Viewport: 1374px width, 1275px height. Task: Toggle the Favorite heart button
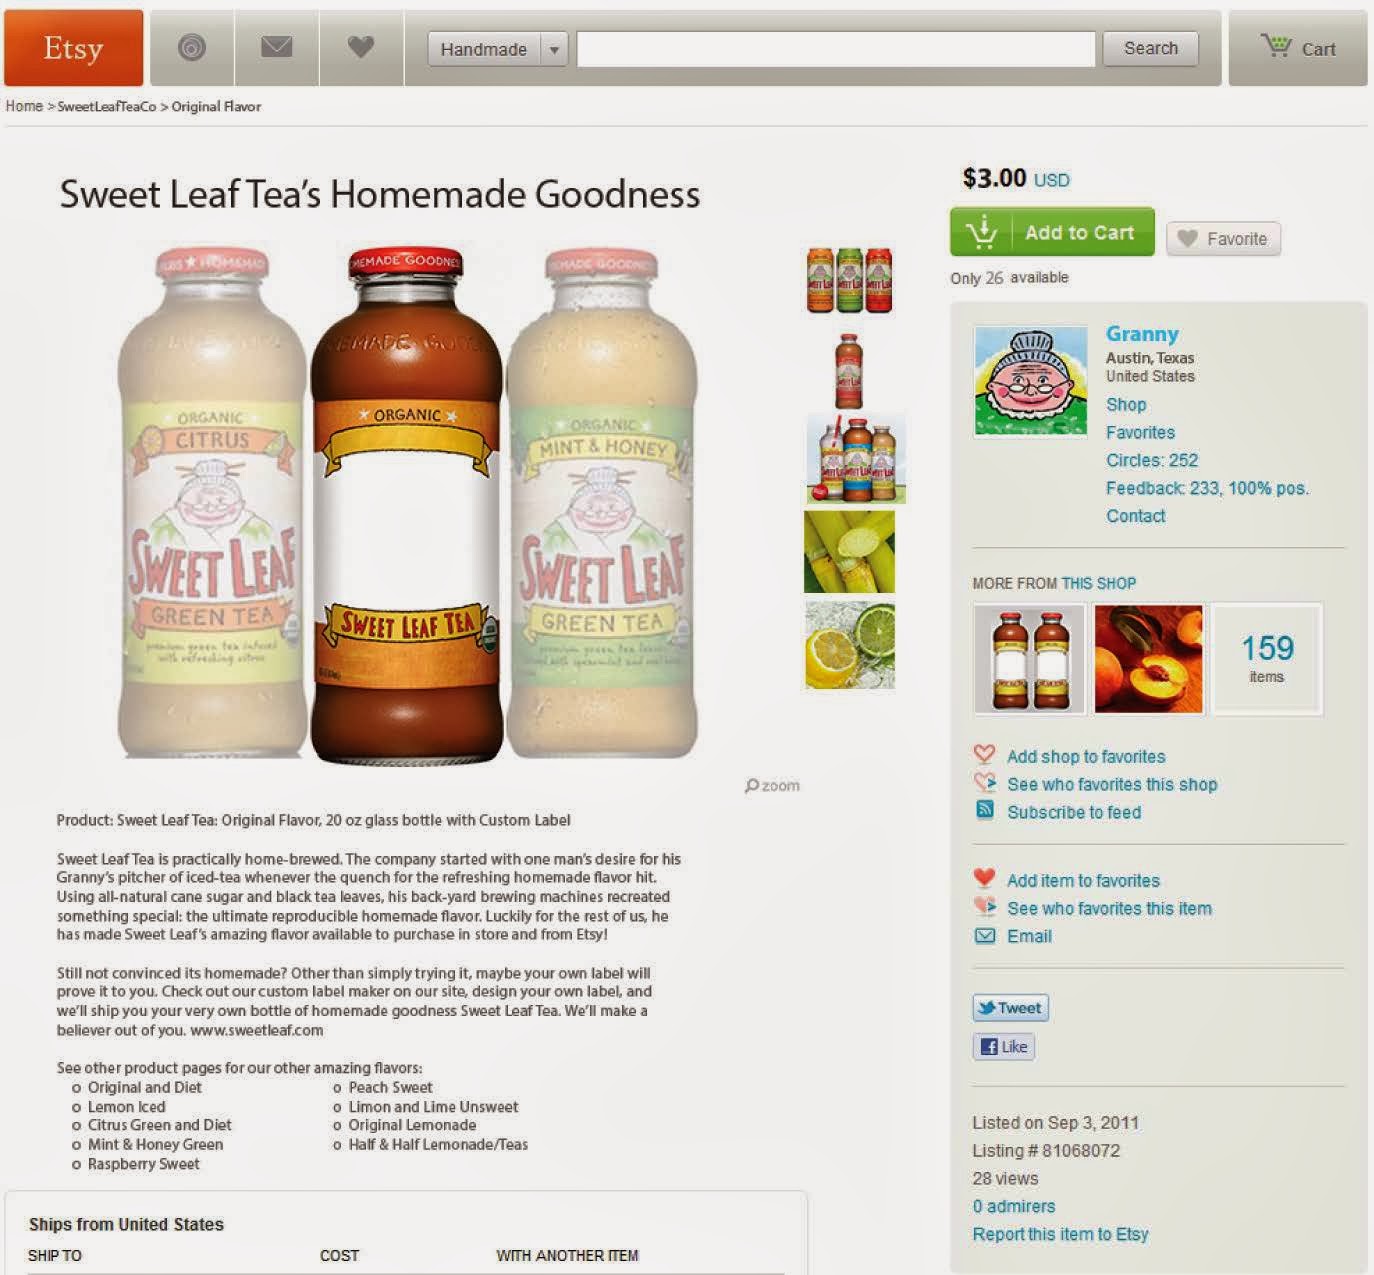click(x=1223, y=239)
